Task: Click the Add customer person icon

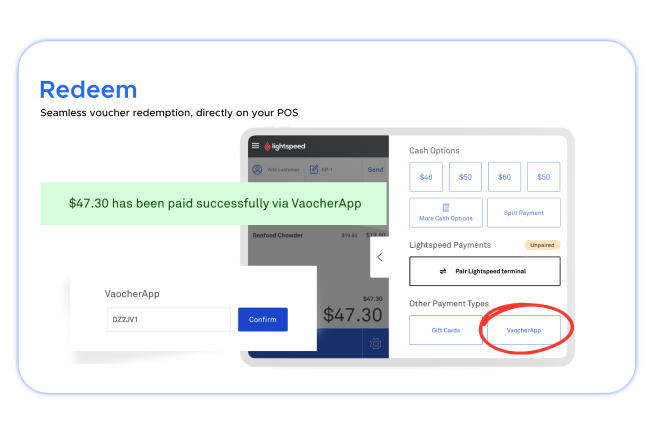Action: 258,170
